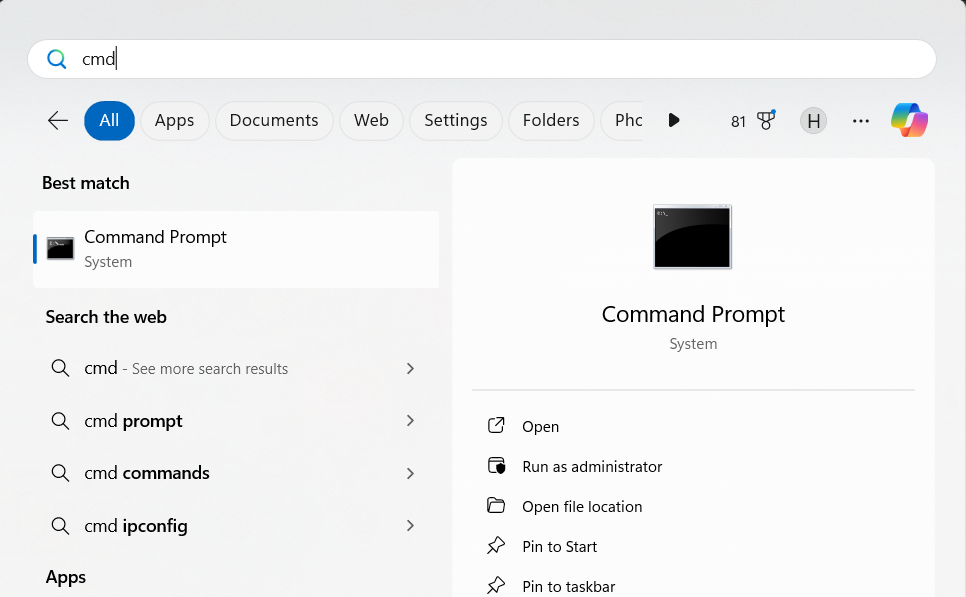Switch to the Documents filter tab

point(274,120)
